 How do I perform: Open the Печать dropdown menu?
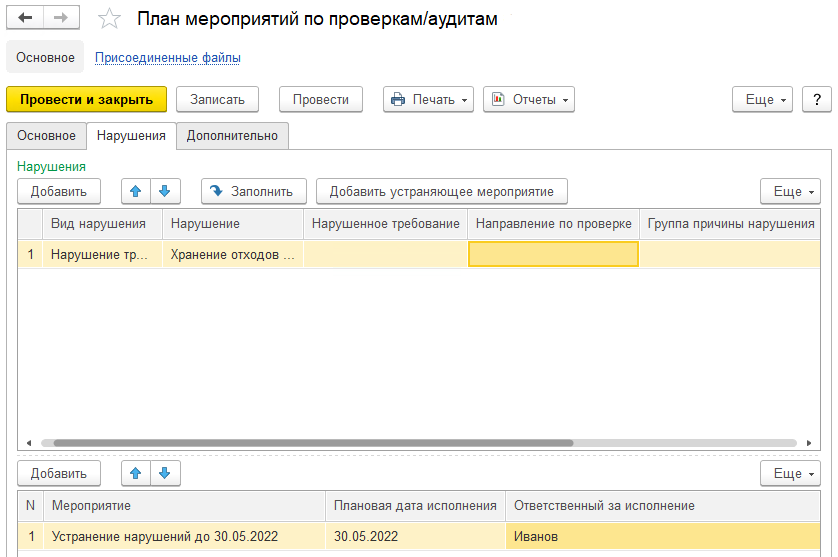click(x=428, y=99)
